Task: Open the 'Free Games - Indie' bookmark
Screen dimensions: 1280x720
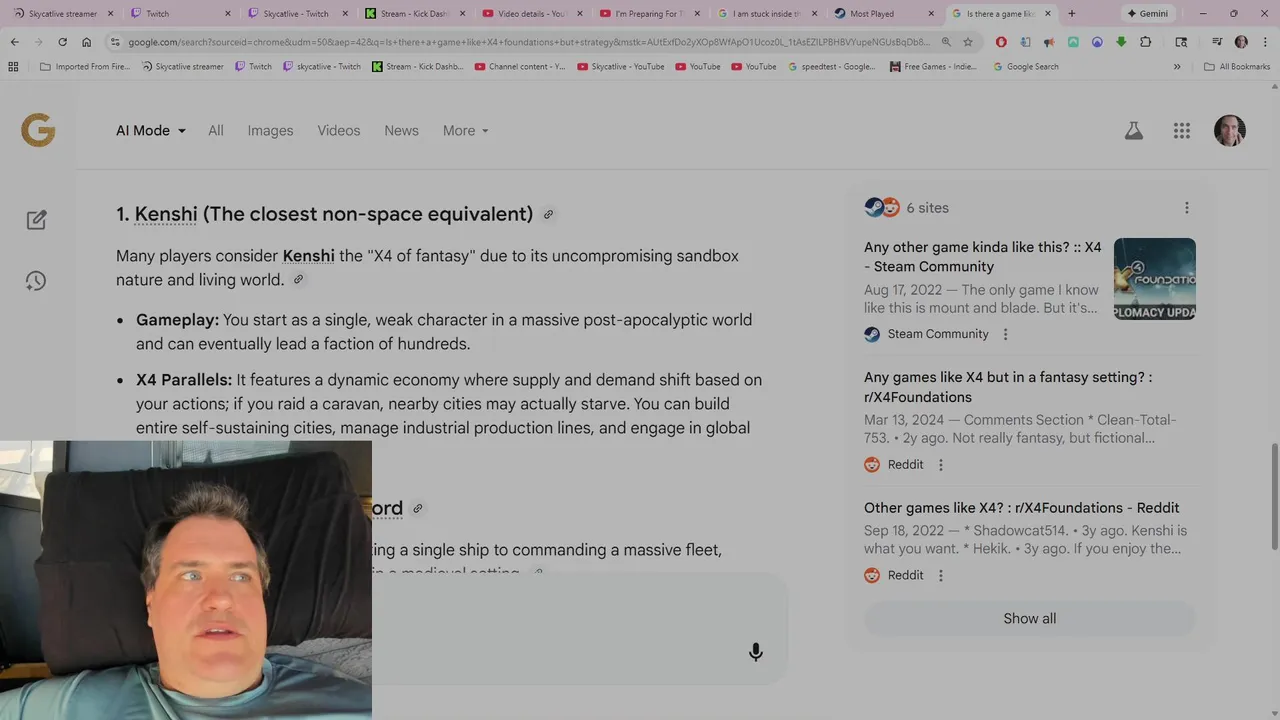Action: coord(932,67)
